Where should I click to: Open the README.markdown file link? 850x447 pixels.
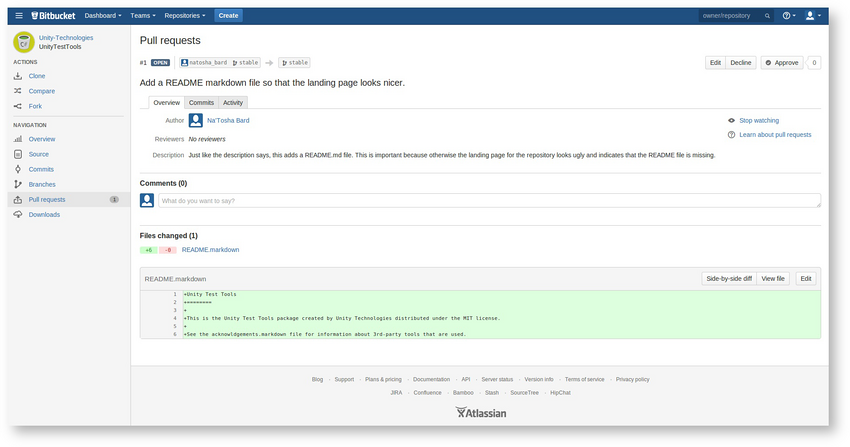click(210, 250)
